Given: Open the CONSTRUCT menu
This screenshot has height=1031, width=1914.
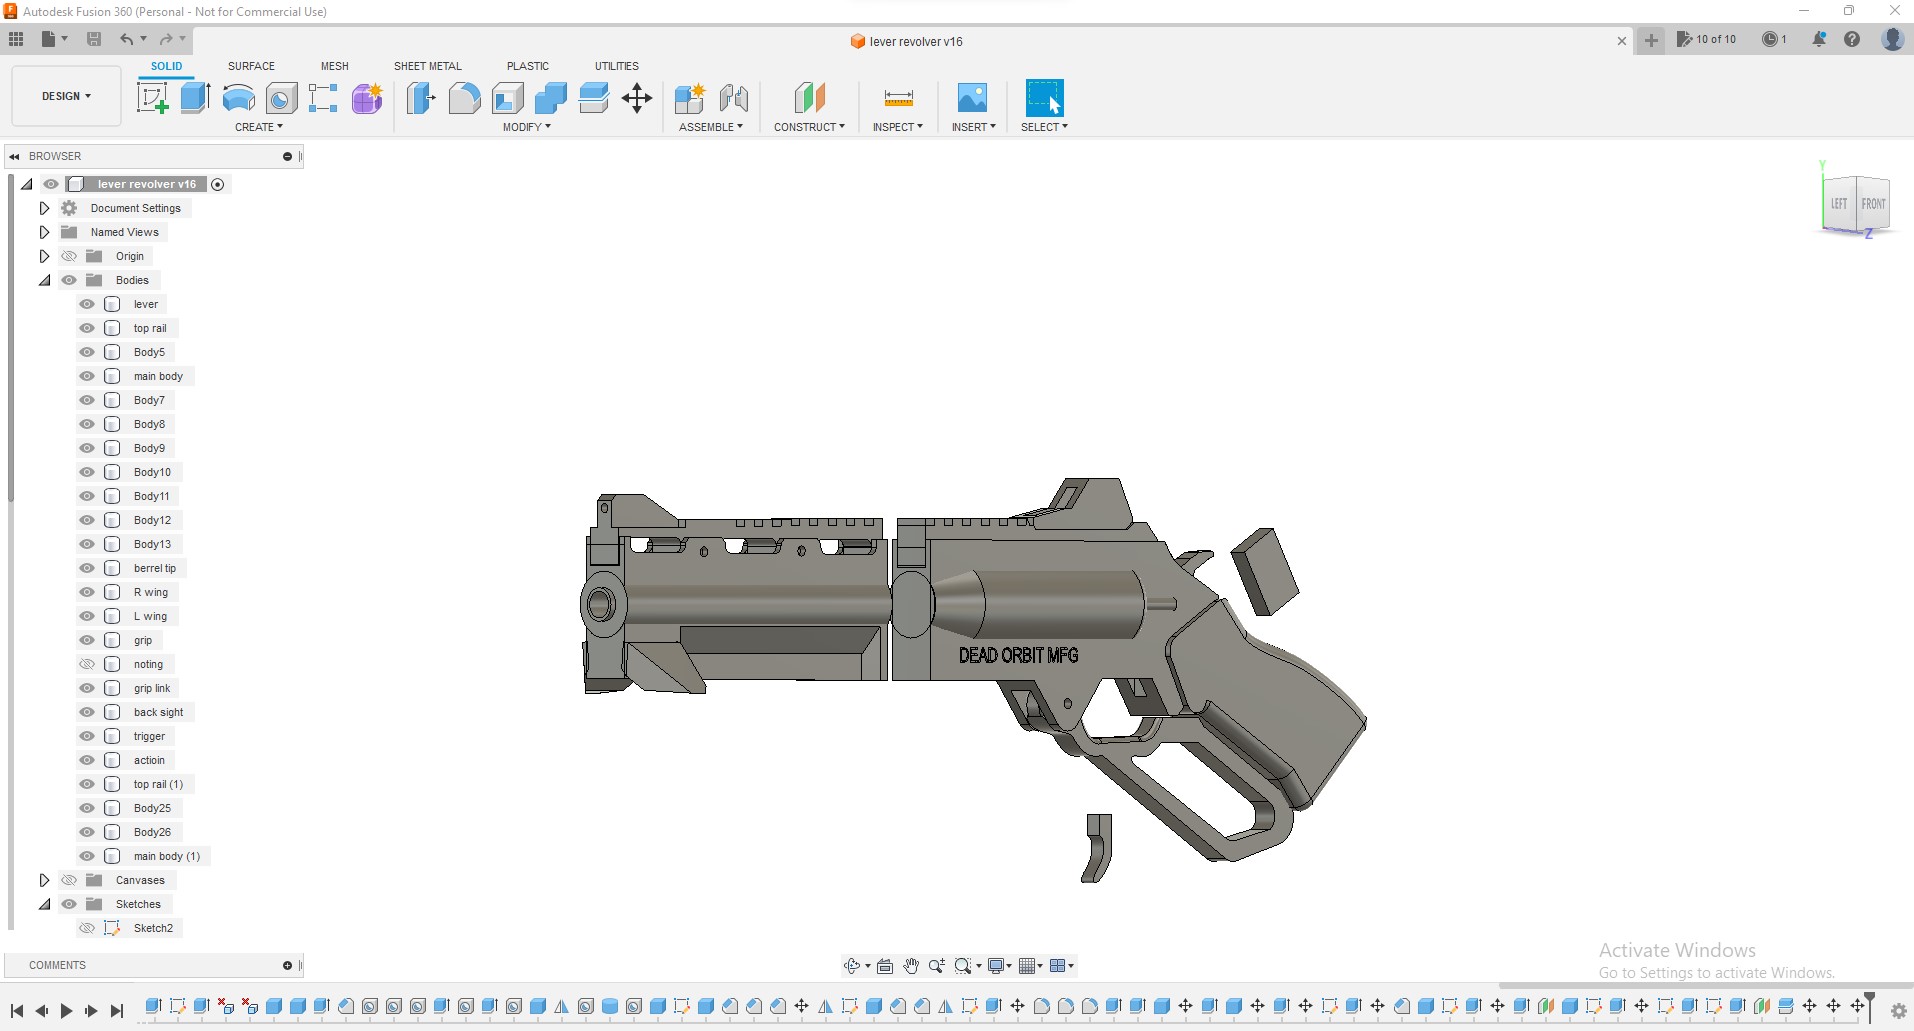Looking at the screenshot, I should point(809,127).
